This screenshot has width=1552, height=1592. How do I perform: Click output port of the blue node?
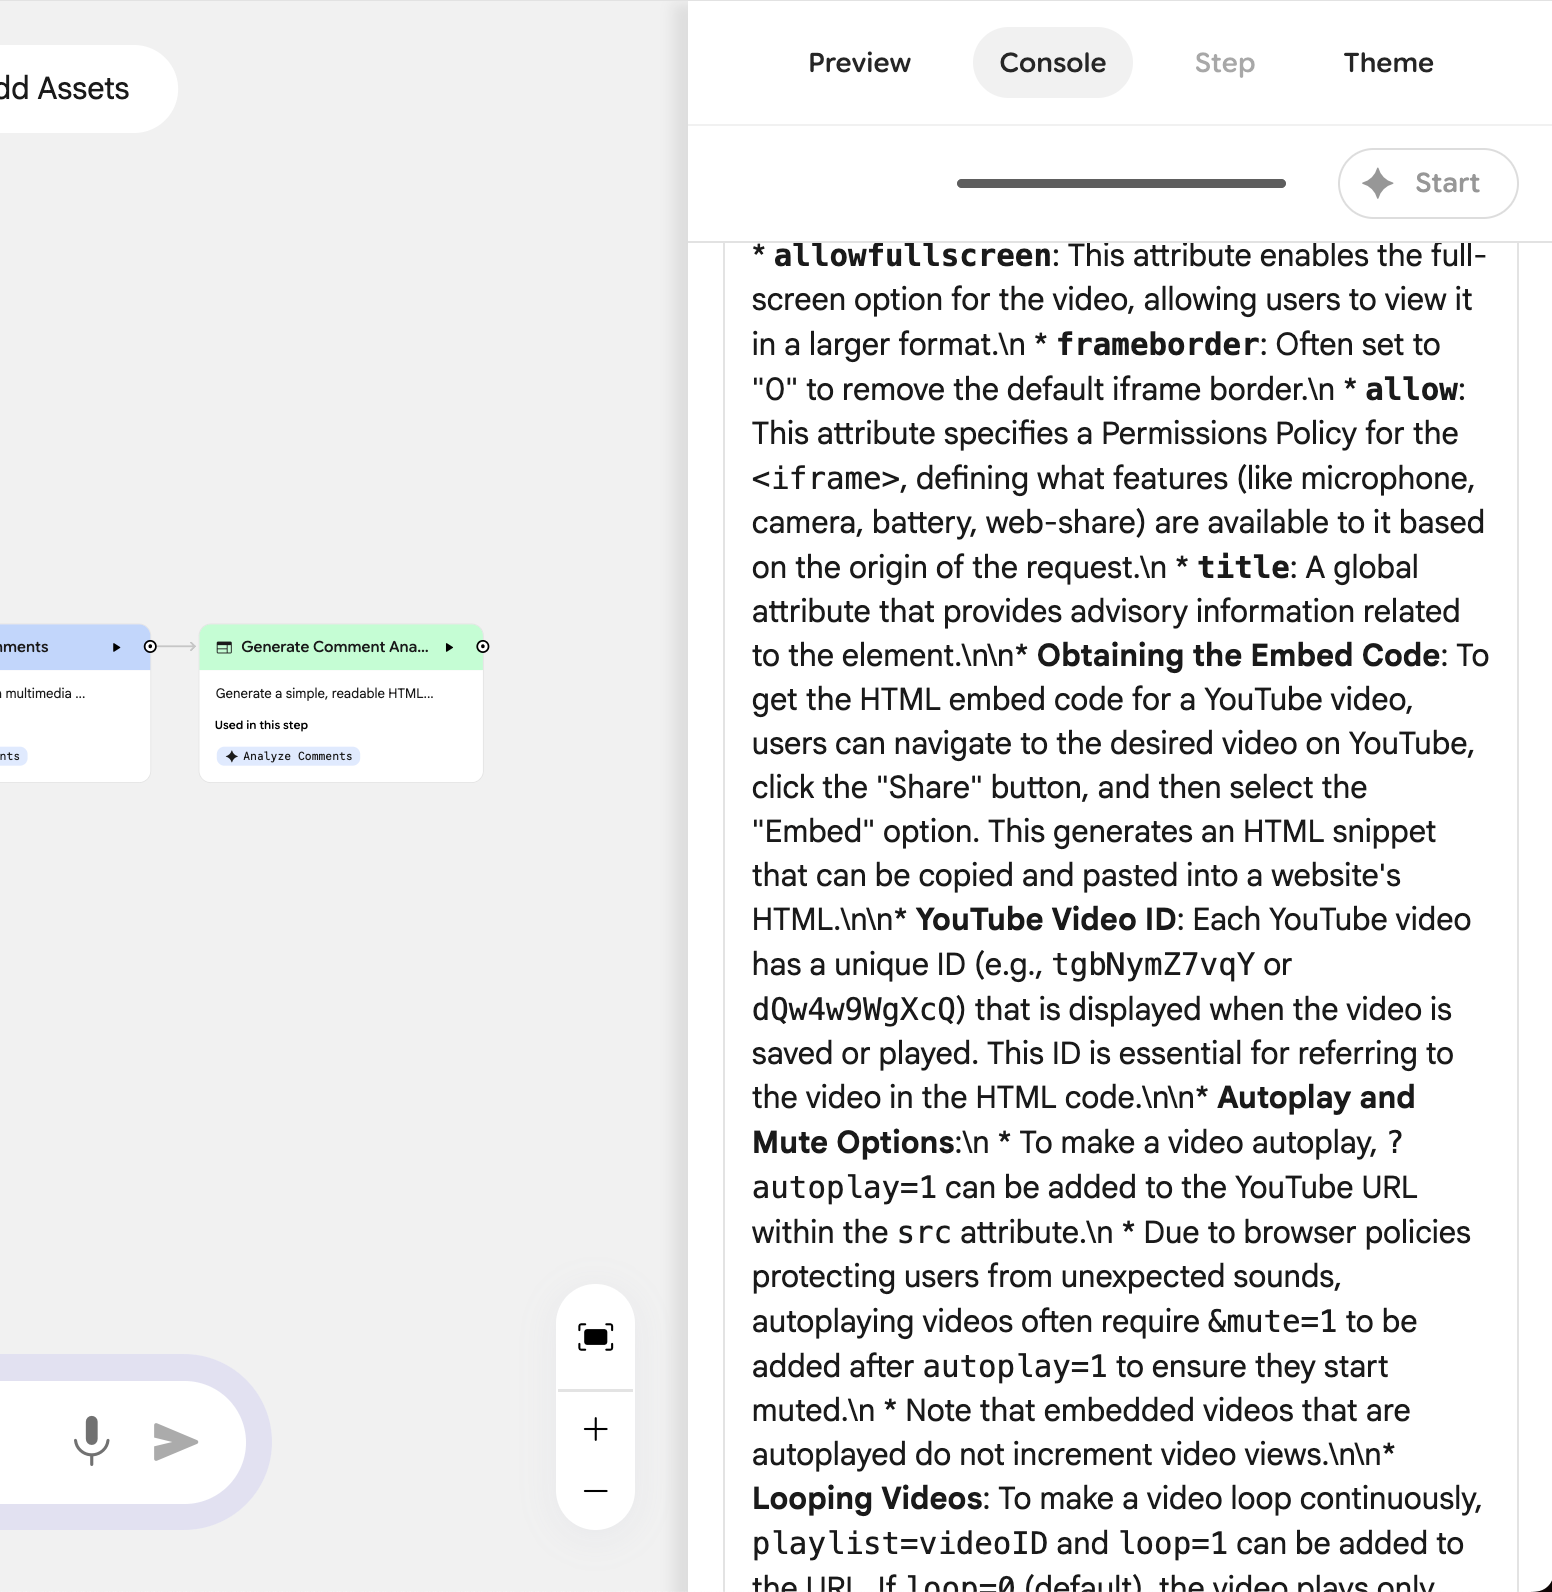point(150,647)
